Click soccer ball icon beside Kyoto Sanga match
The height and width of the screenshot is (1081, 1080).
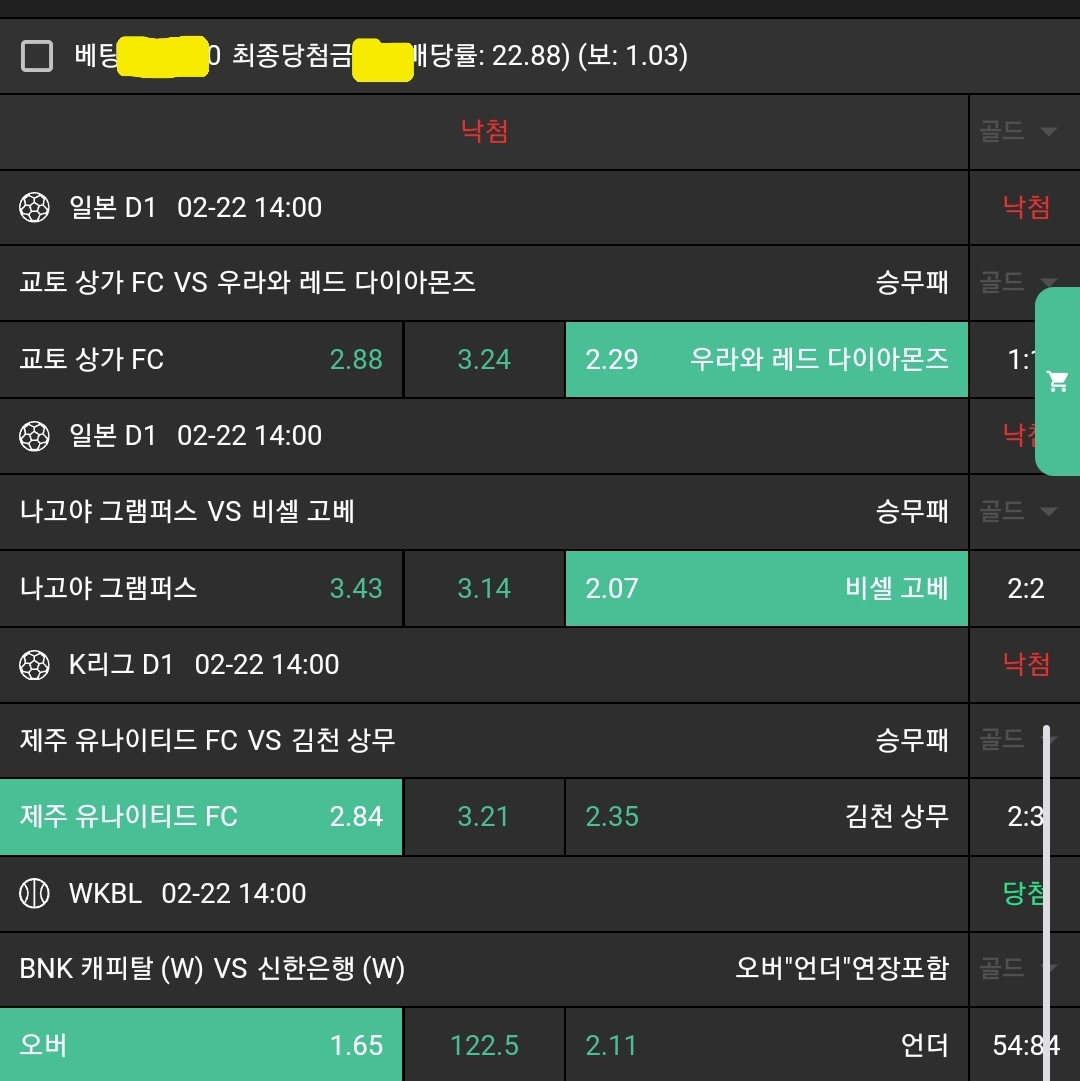pos(35,208)
